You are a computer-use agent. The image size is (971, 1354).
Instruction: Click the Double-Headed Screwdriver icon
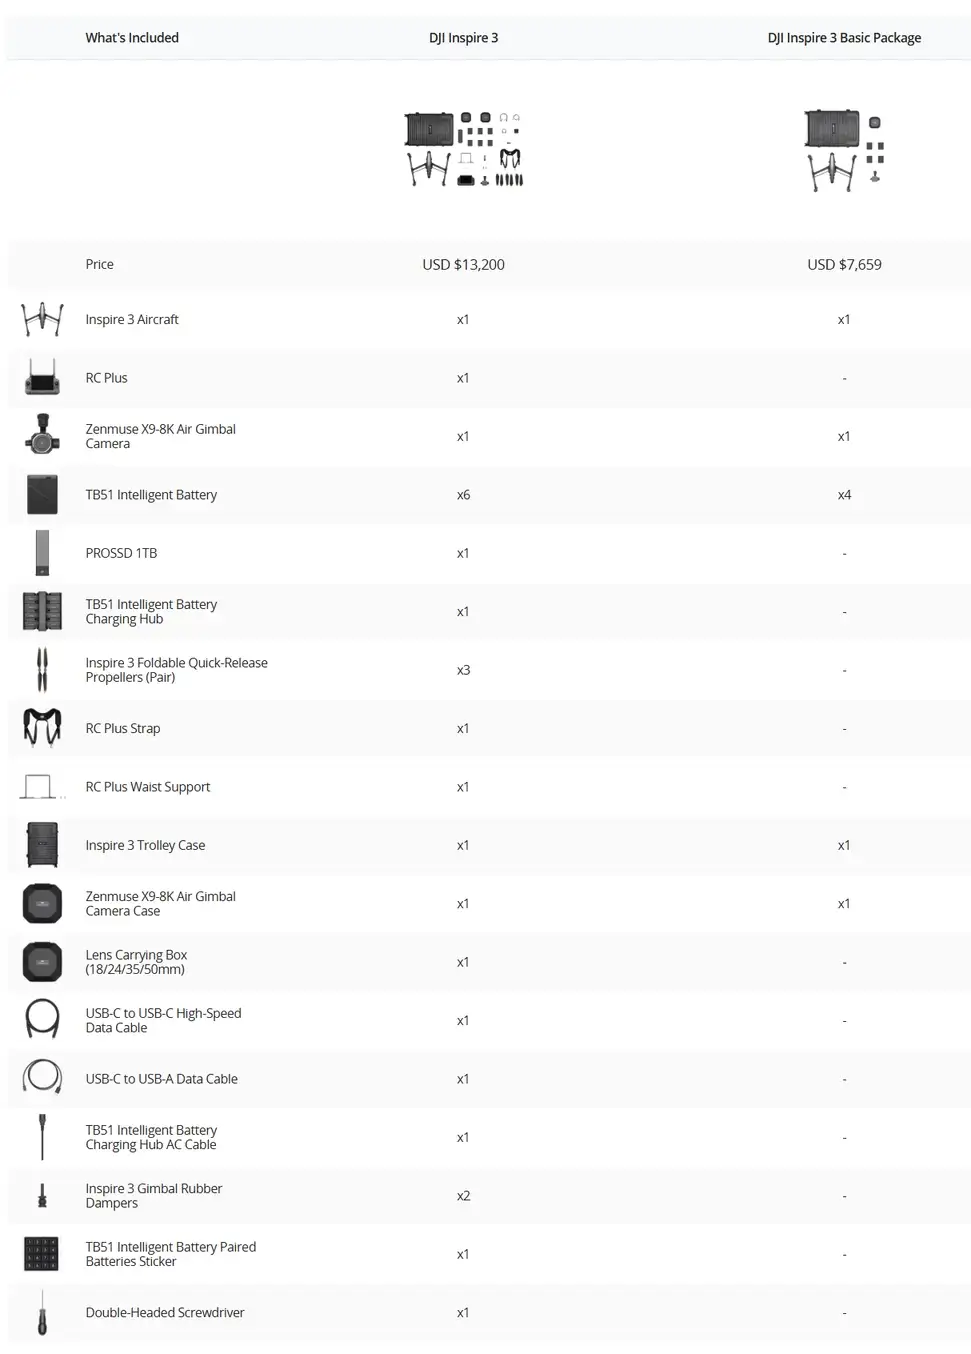click(x=42, y=1313)
